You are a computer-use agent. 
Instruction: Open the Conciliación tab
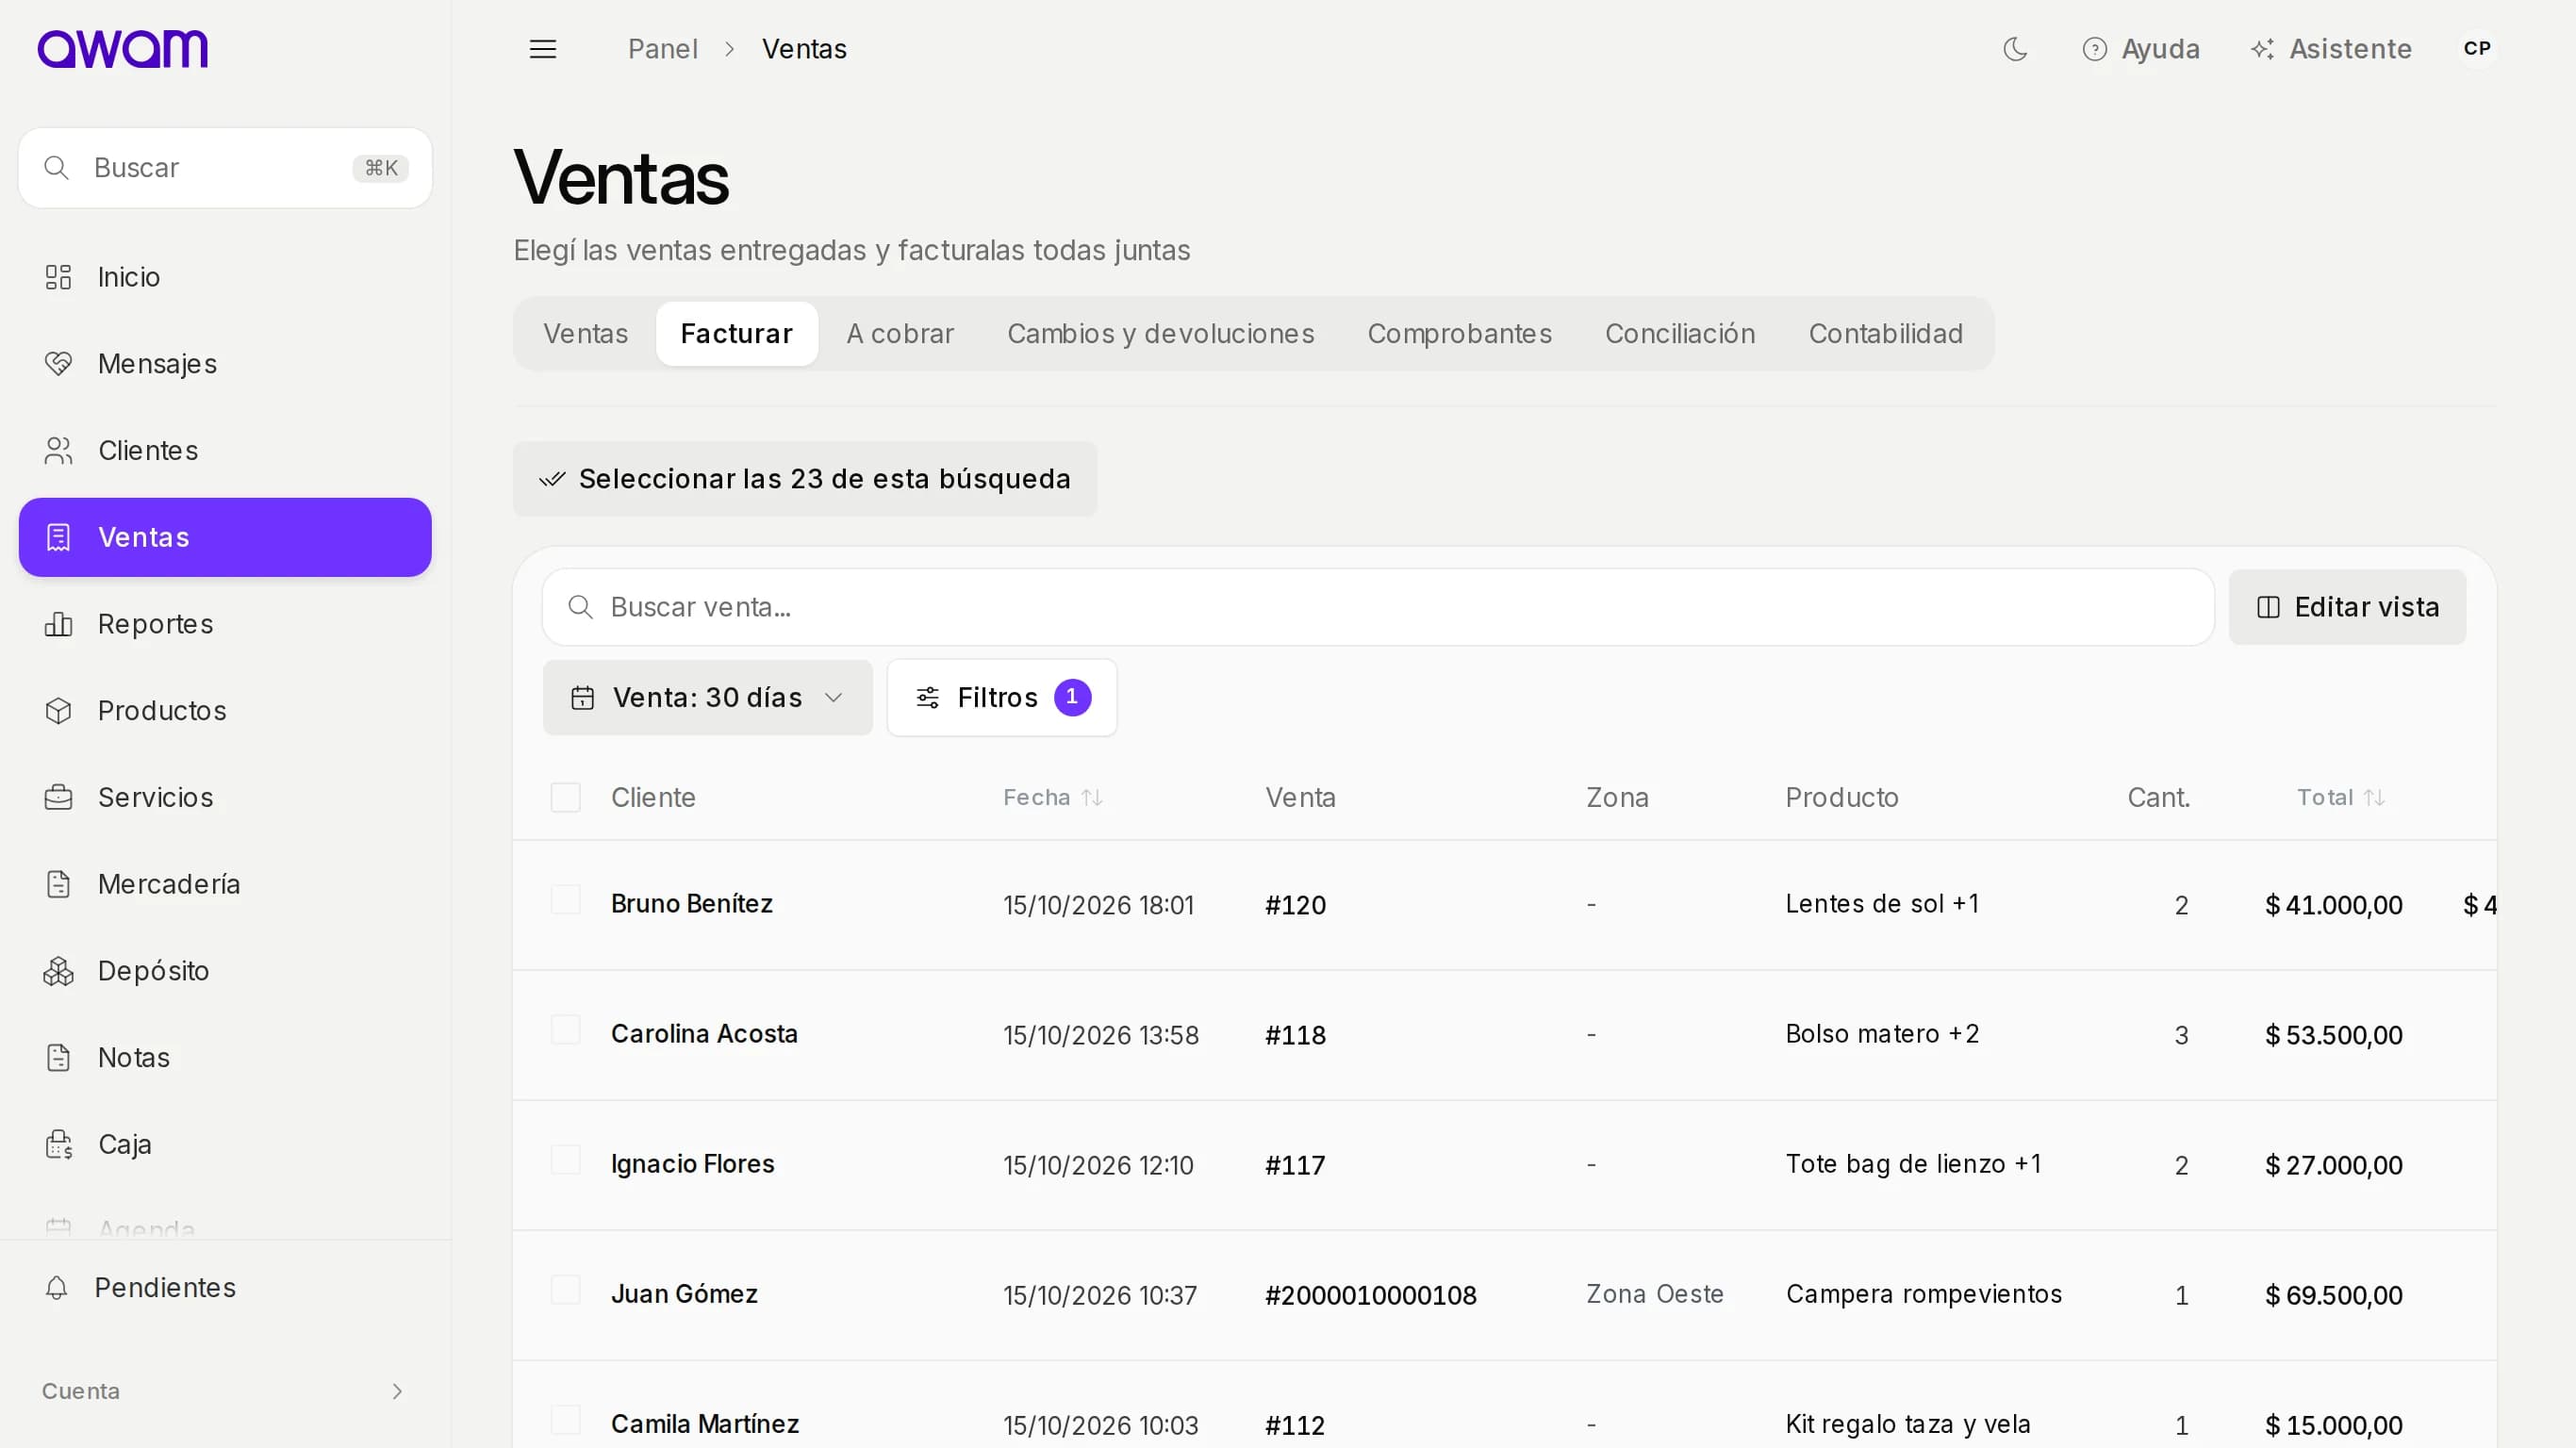1680,334
